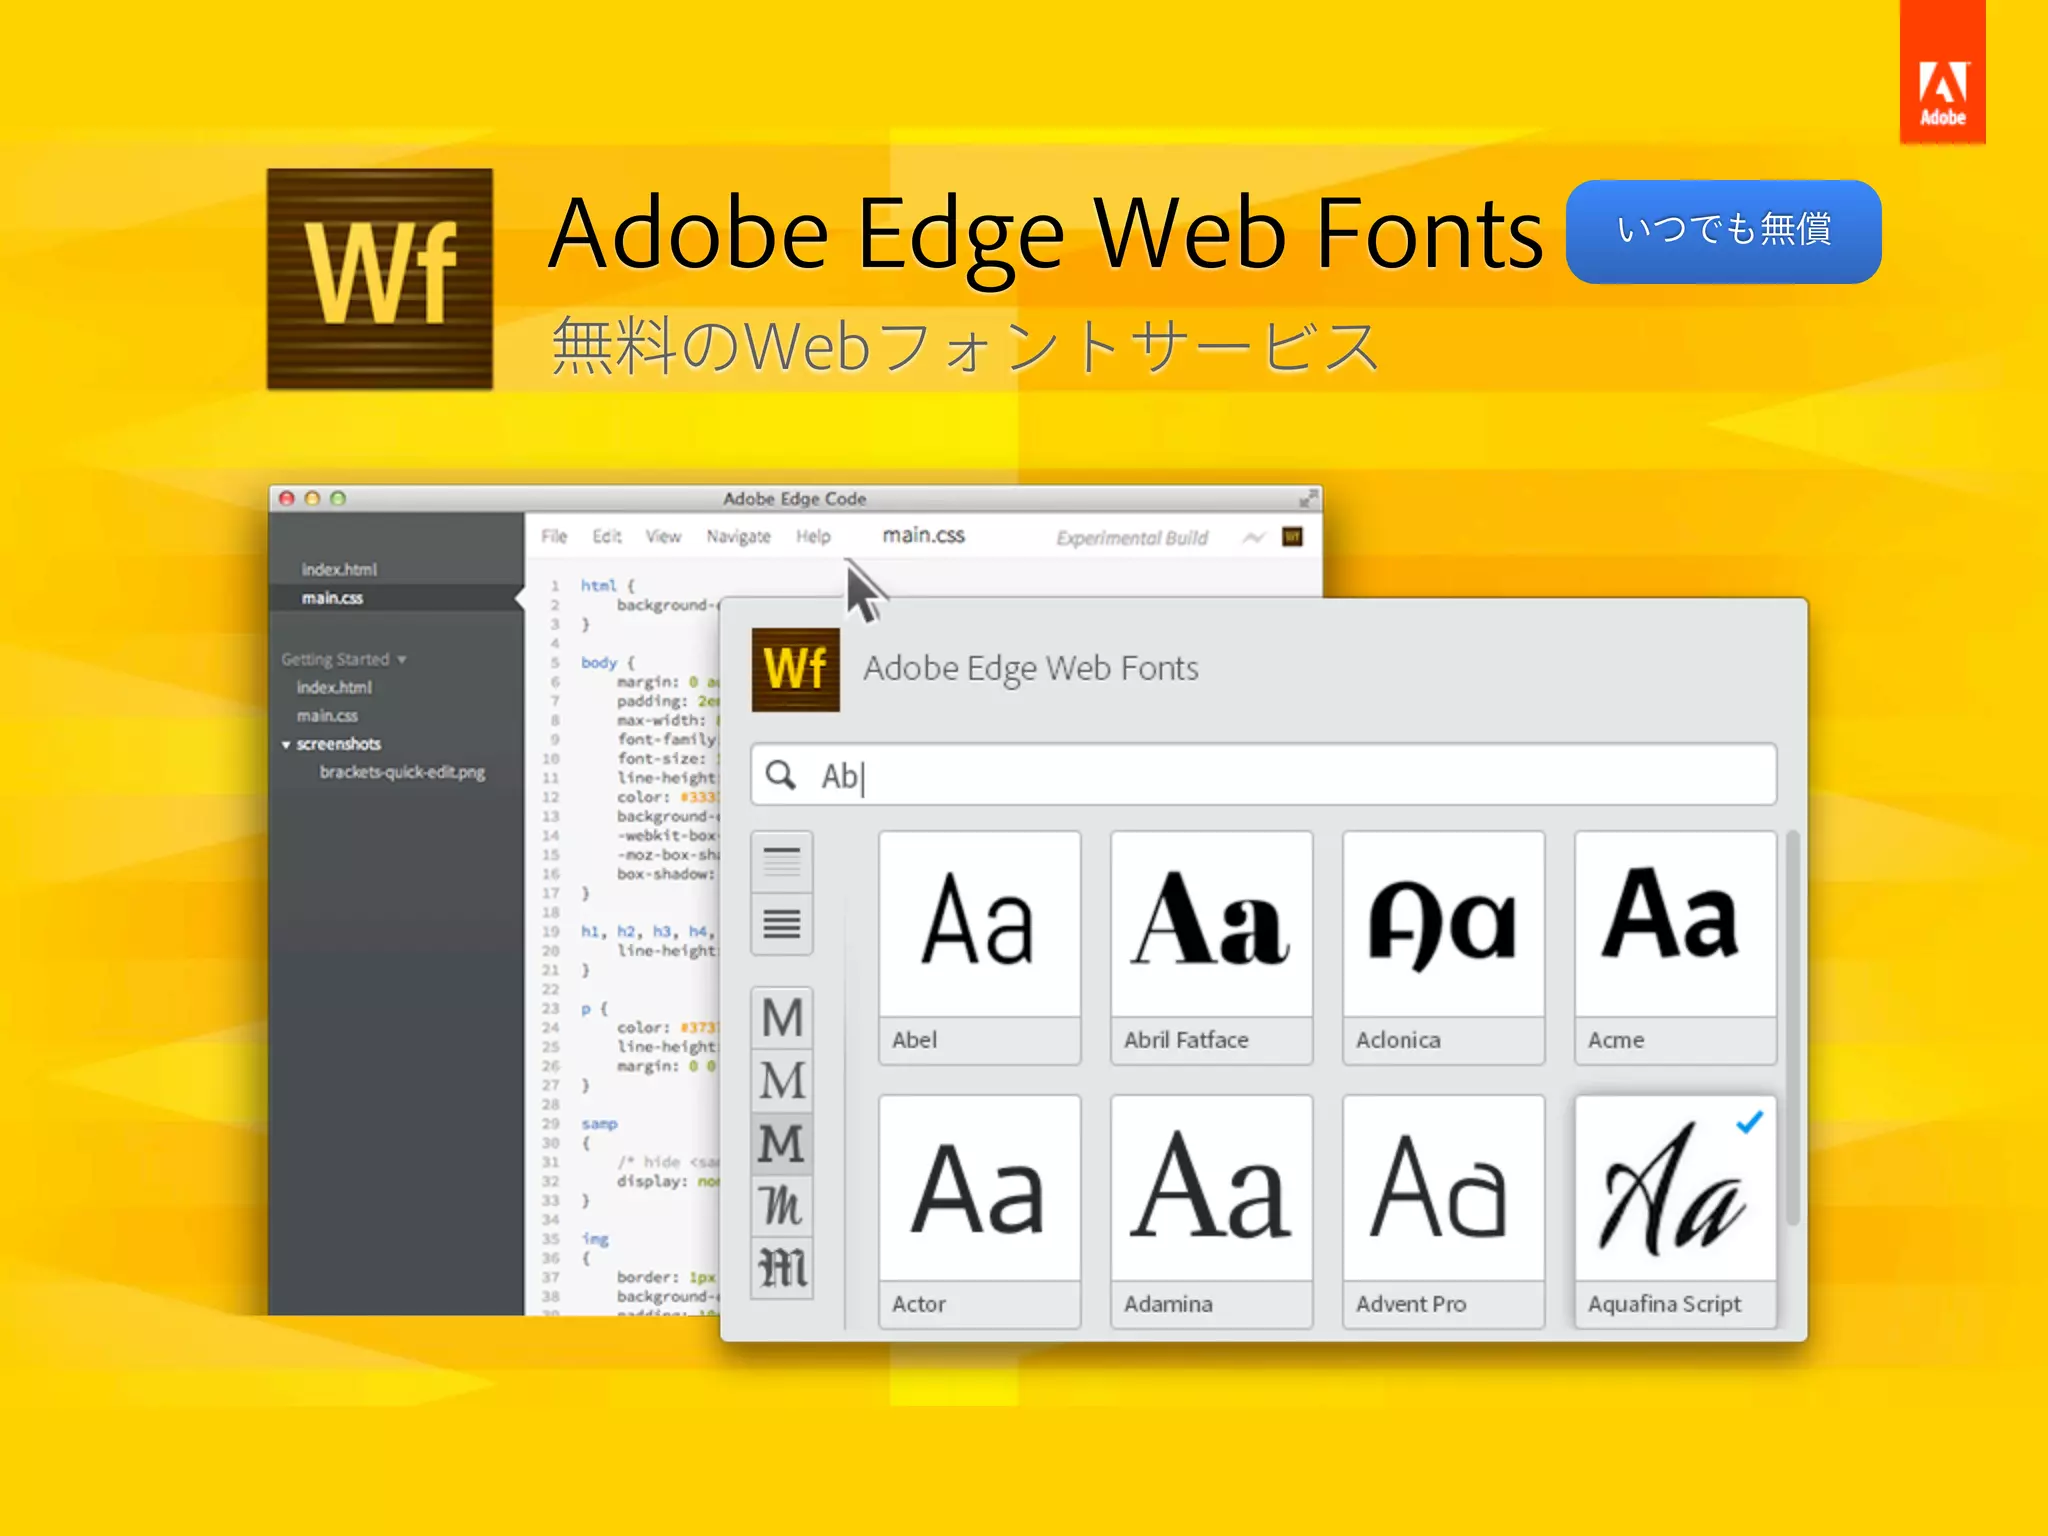Filter by sans-serif M classification
2048x1536 pixels.
click(782, 1018)
